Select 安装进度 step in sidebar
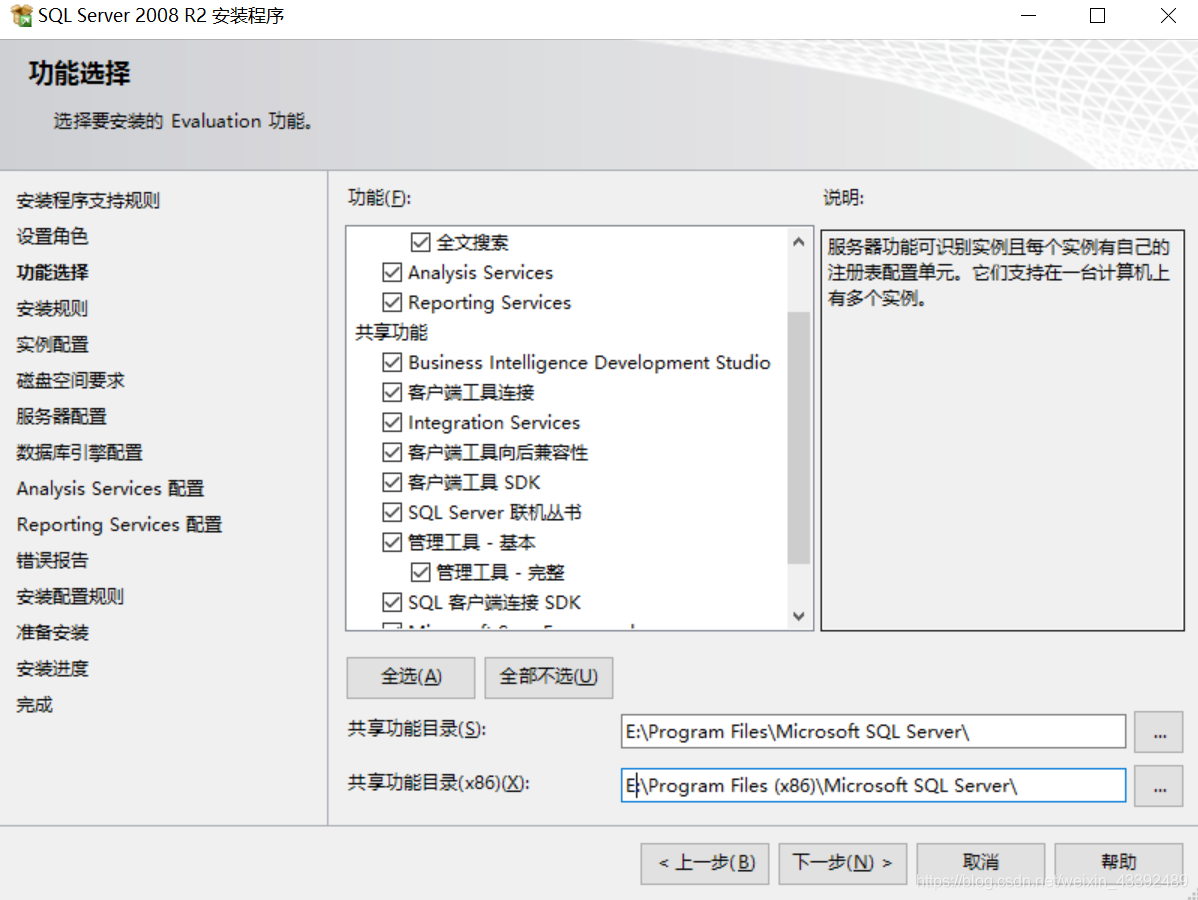The width and height of the screenshot is (1198, 900). pyautogui.click(x=52, y=669)
